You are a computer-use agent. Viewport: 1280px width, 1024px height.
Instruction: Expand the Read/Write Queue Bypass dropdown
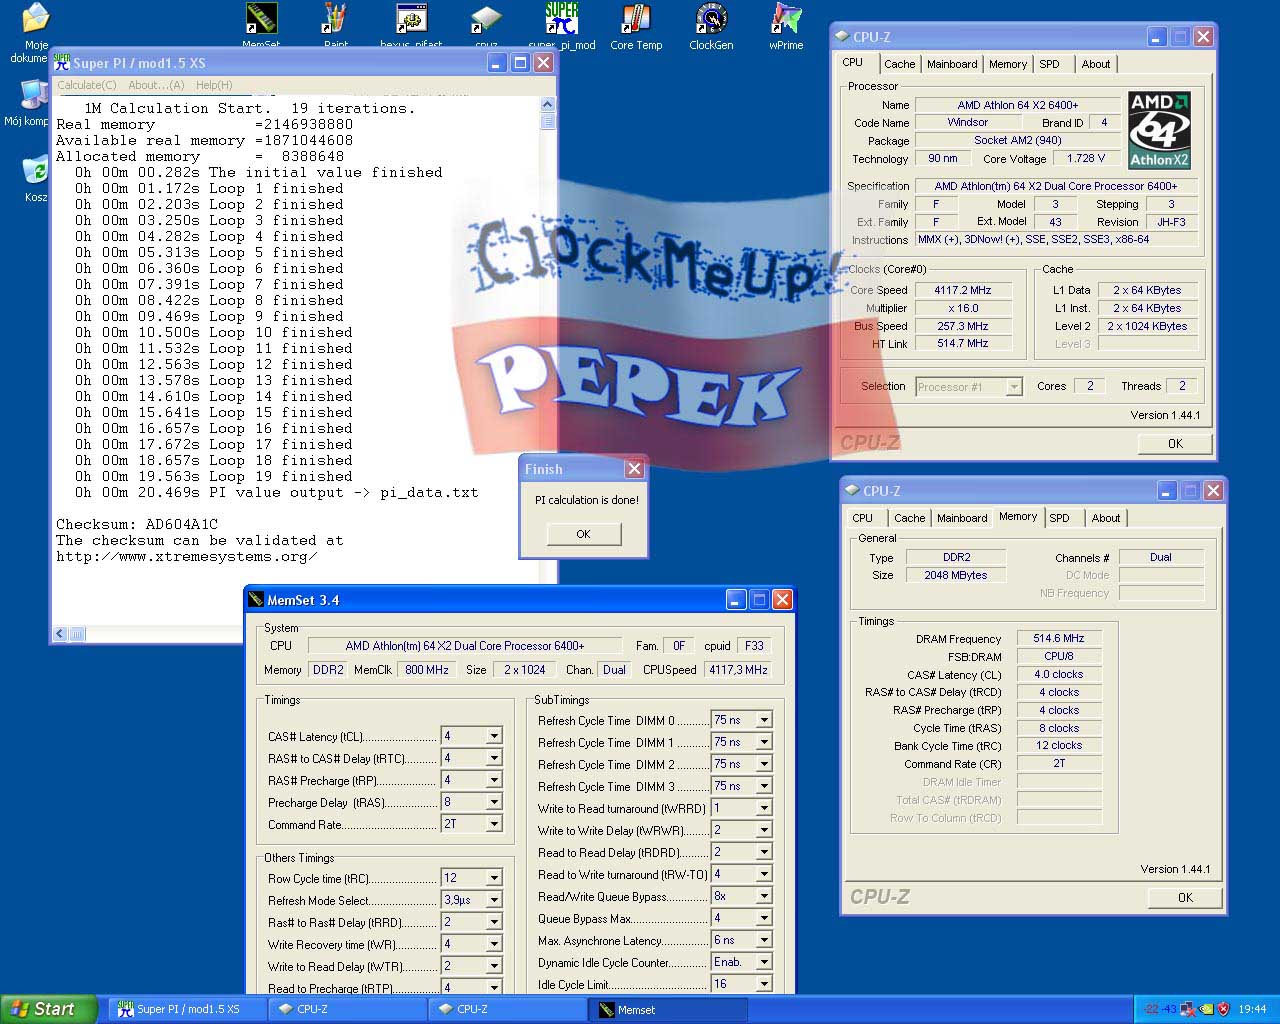tap(764, 896)
